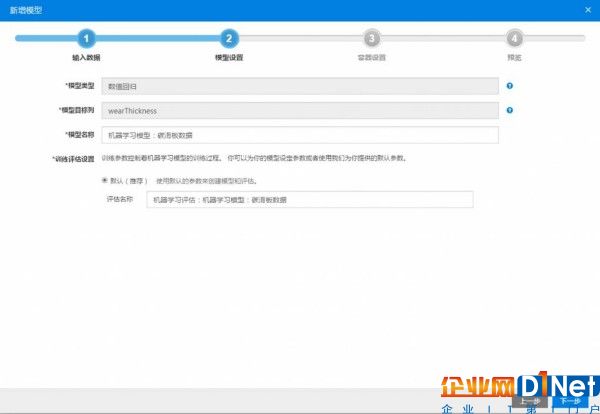
Task: Click the 模型类型 field showing 数值回归
Action: click(300, 86)
